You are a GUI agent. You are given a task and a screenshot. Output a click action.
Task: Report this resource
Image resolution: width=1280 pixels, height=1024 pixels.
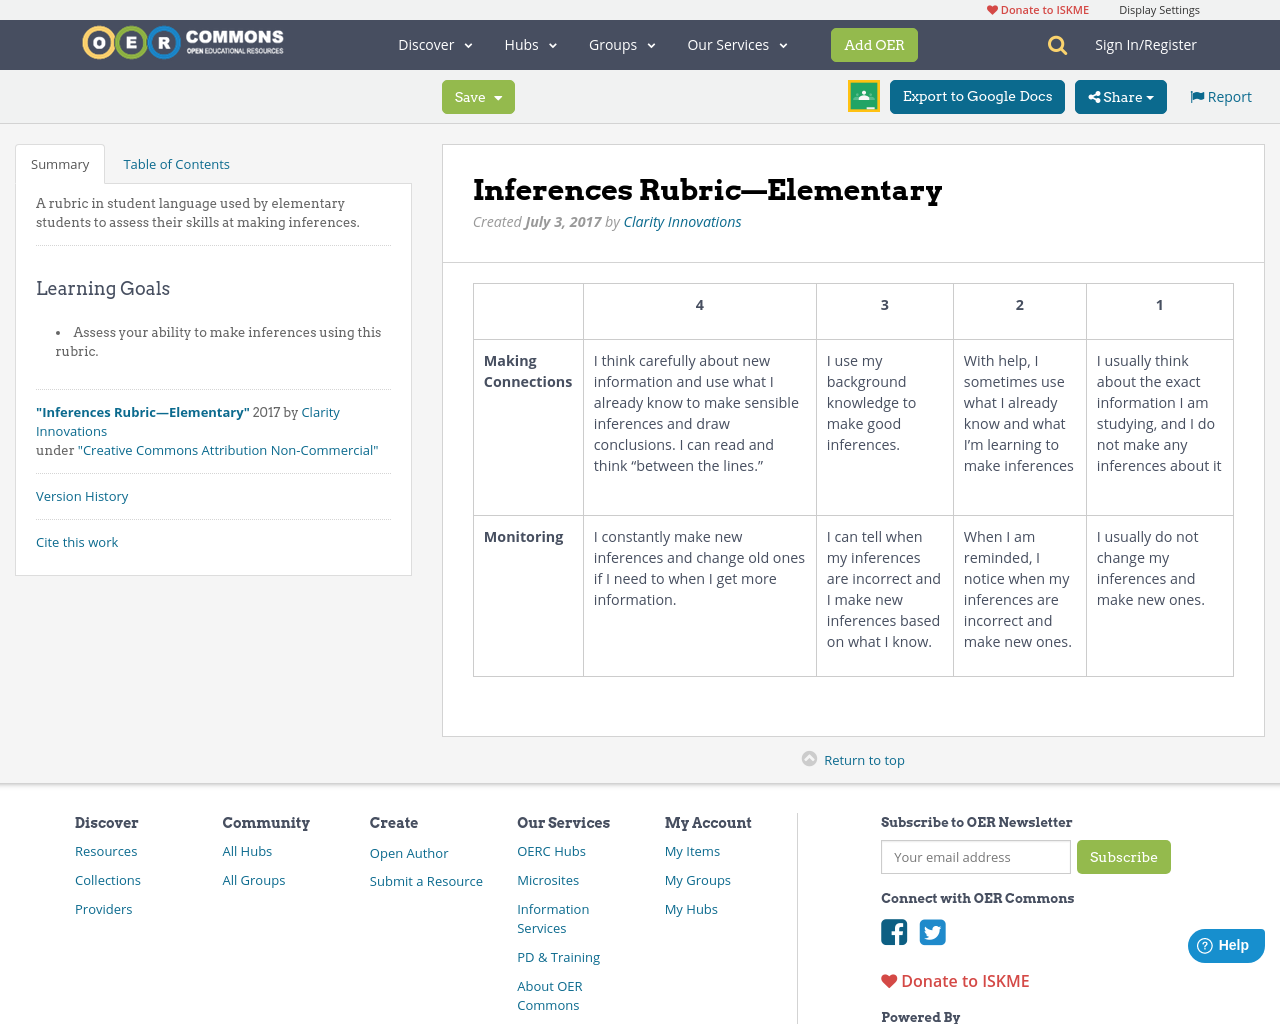[1220, 95]
